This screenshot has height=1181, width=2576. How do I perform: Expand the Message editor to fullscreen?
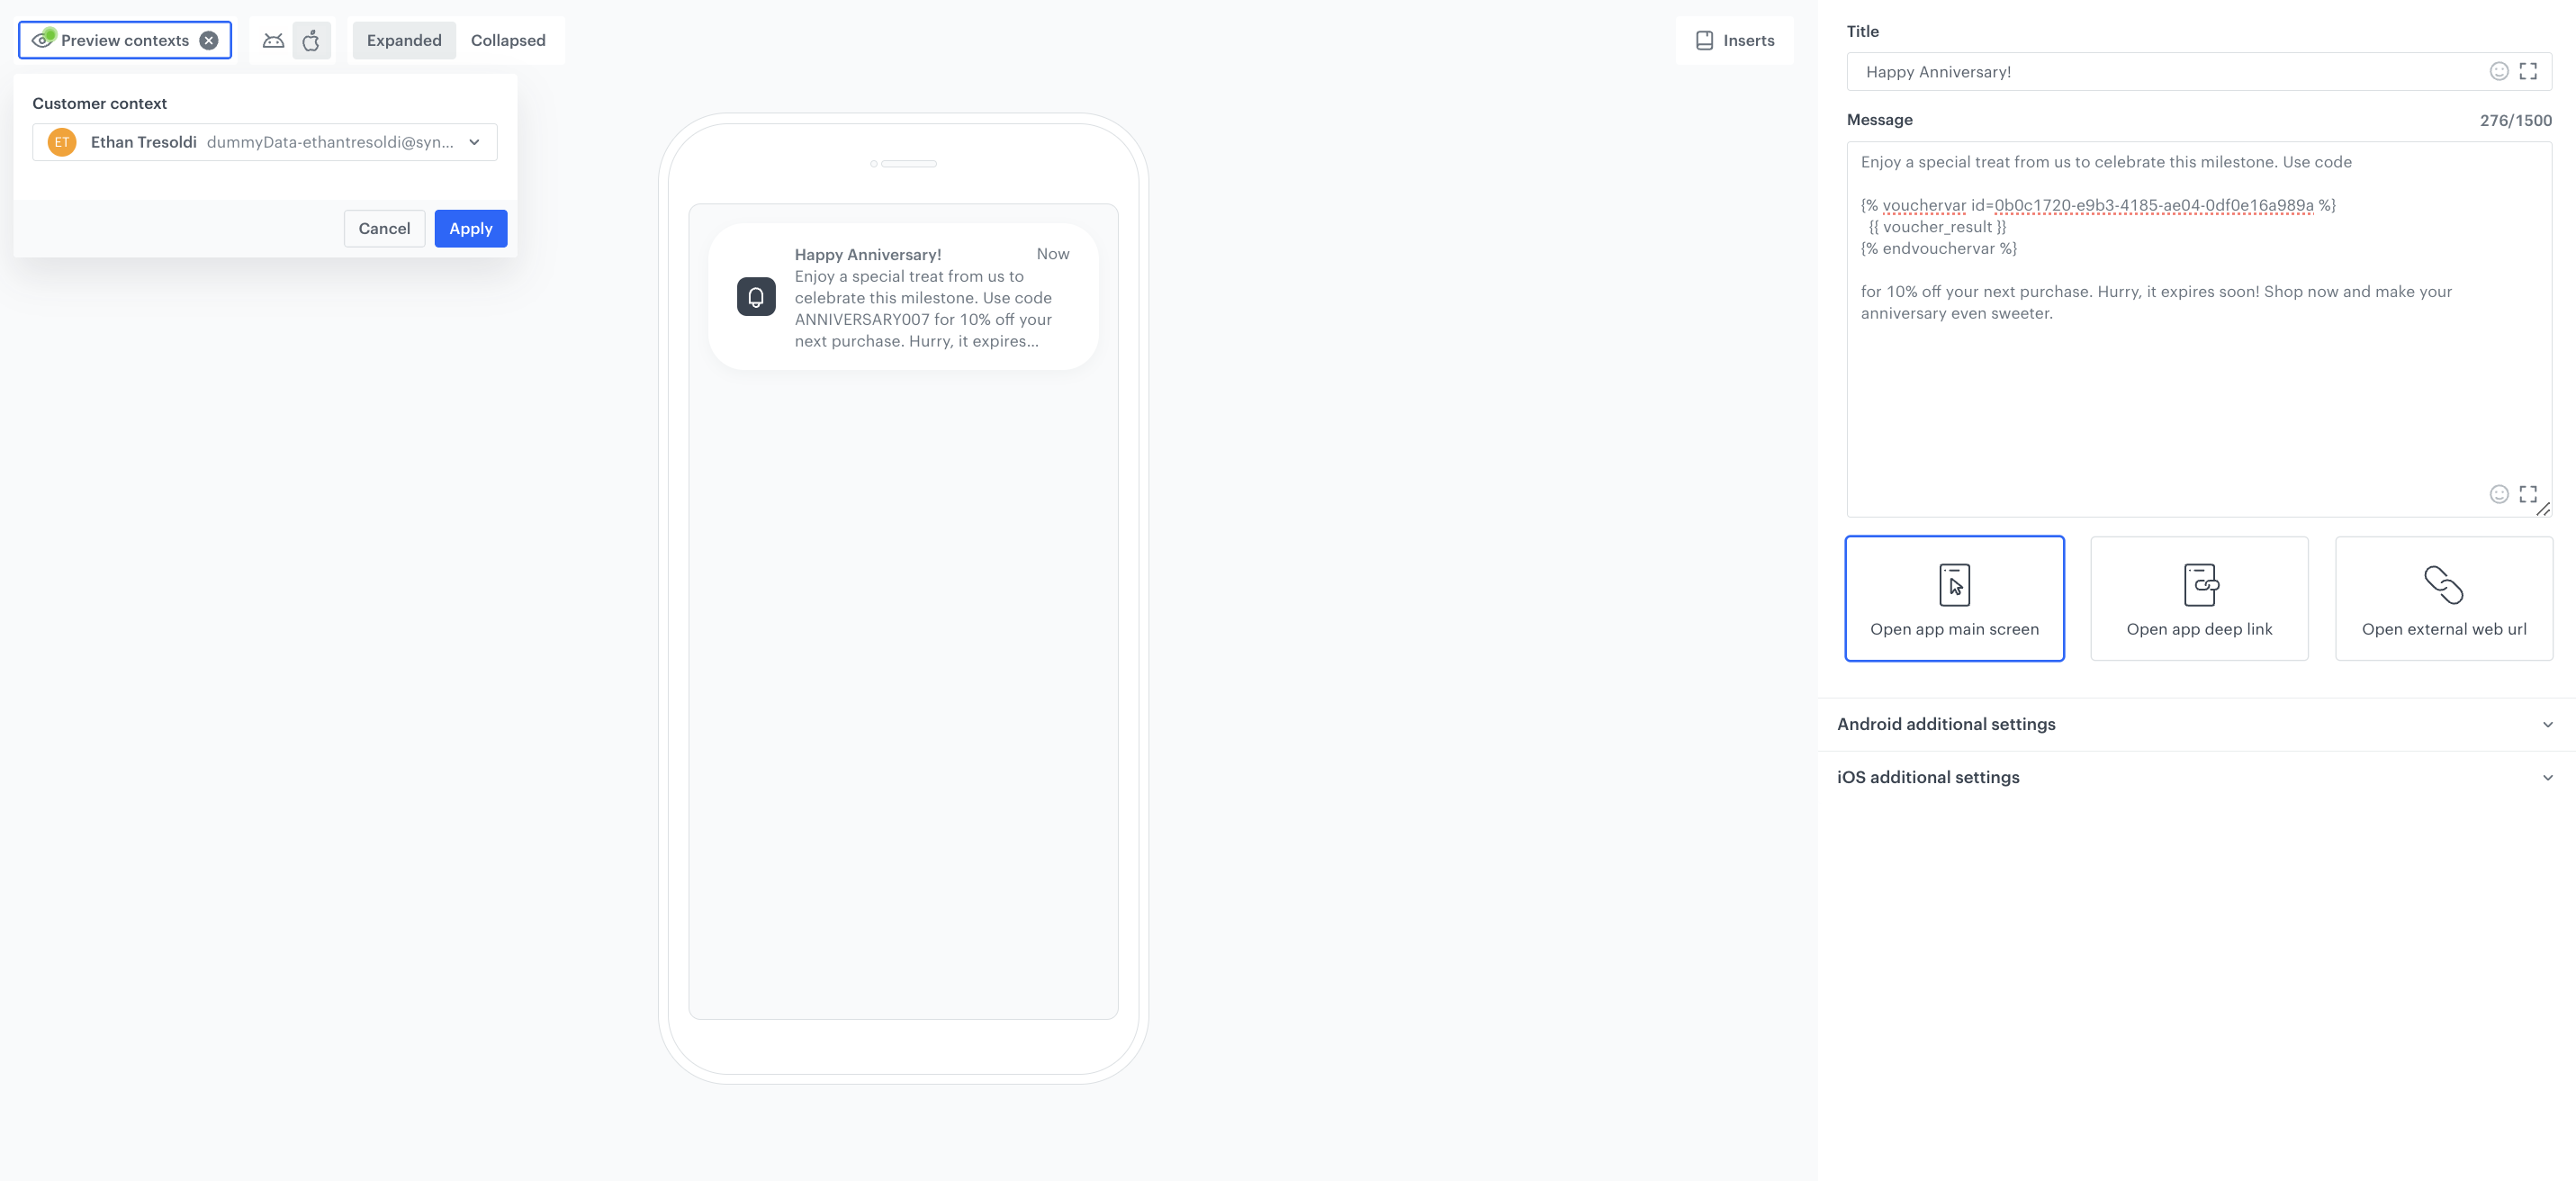coord(2530,494)
